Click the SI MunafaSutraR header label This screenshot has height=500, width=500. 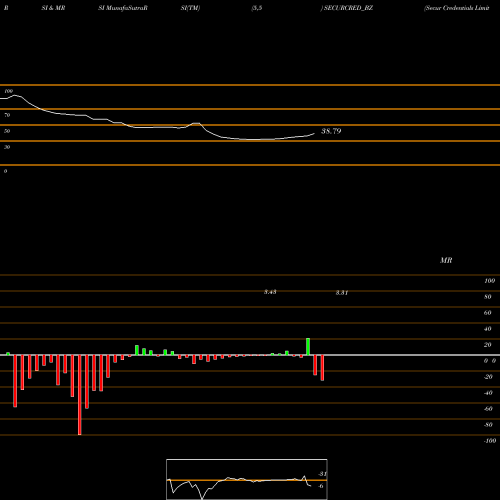pyautogui.click(x=123, y=8)
